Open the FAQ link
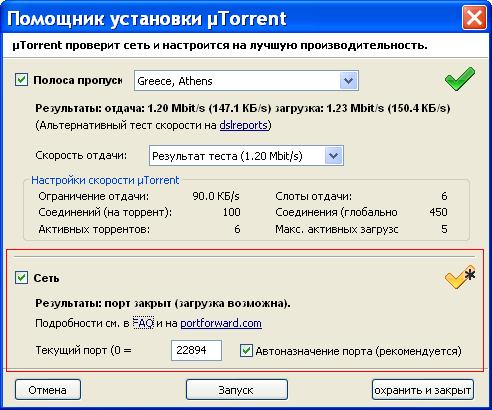This screenshot has height=410, width=492. 143,323
